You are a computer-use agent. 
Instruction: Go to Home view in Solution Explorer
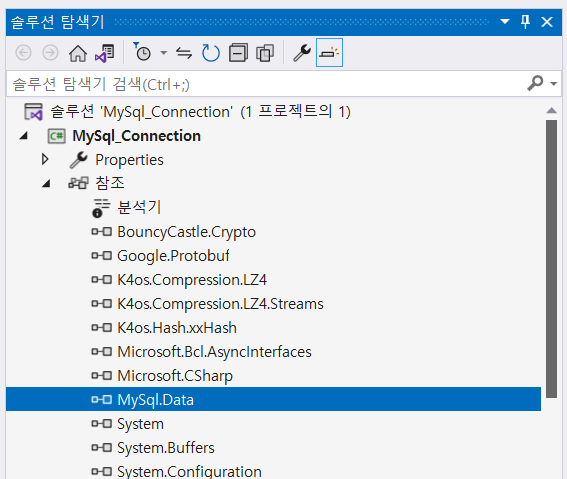[x=78, y=53]
